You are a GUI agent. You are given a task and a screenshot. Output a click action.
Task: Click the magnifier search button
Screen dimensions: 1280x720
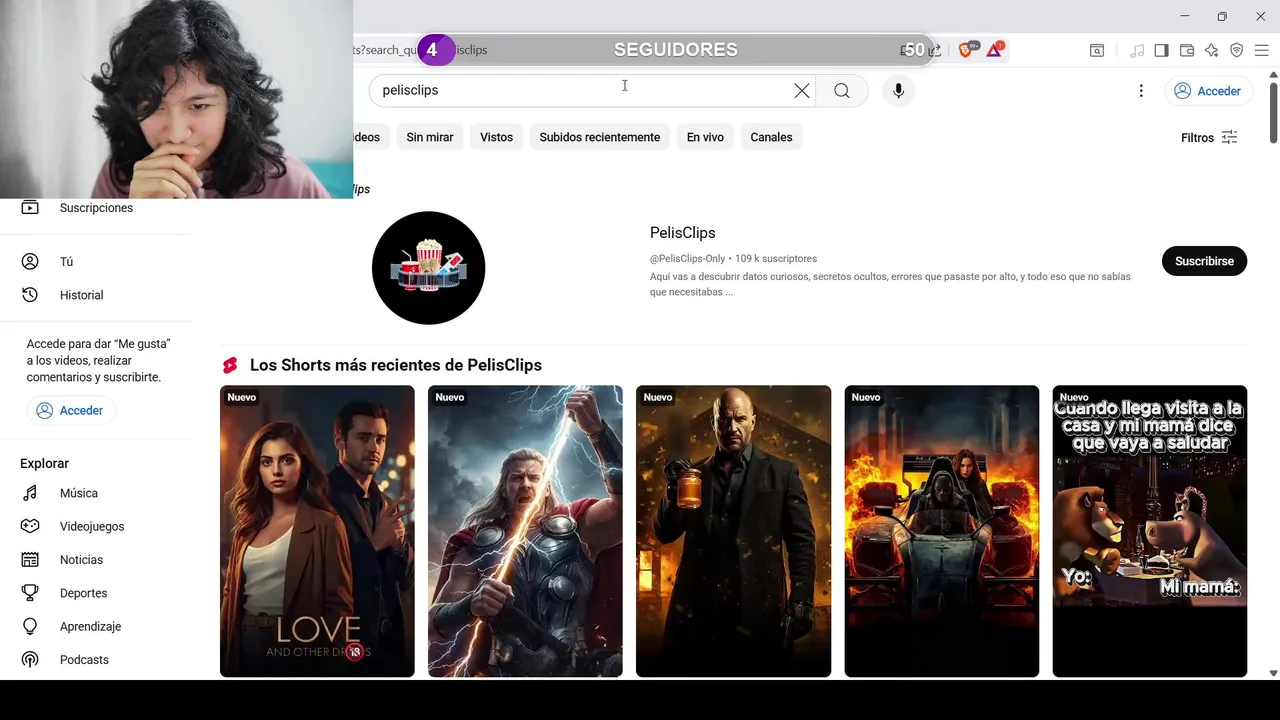click(x=842, y=90)
